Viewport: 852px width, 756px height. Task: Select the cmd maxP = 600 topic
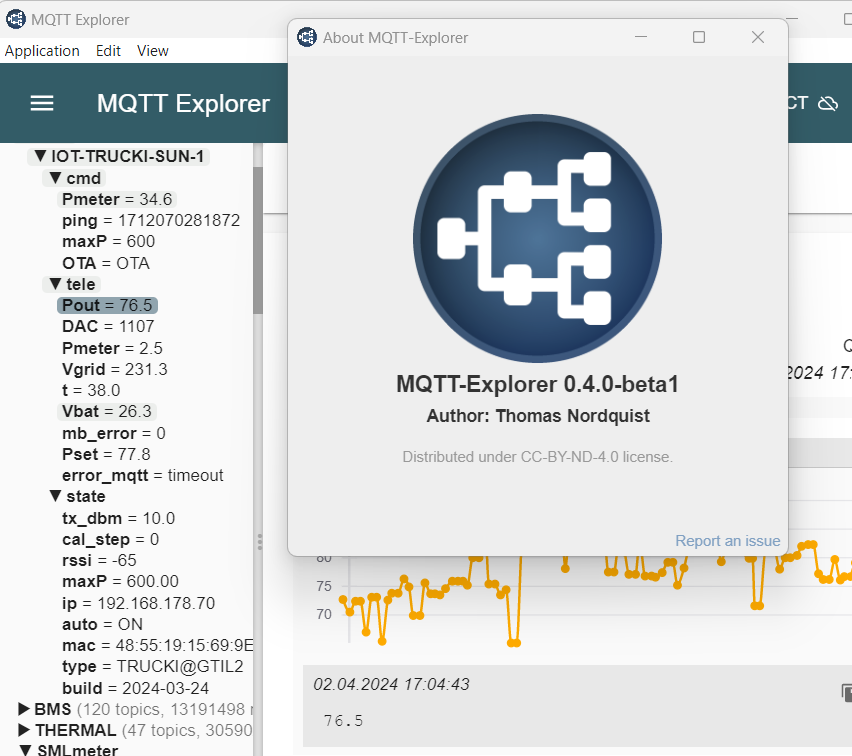[x=109, y=241]
